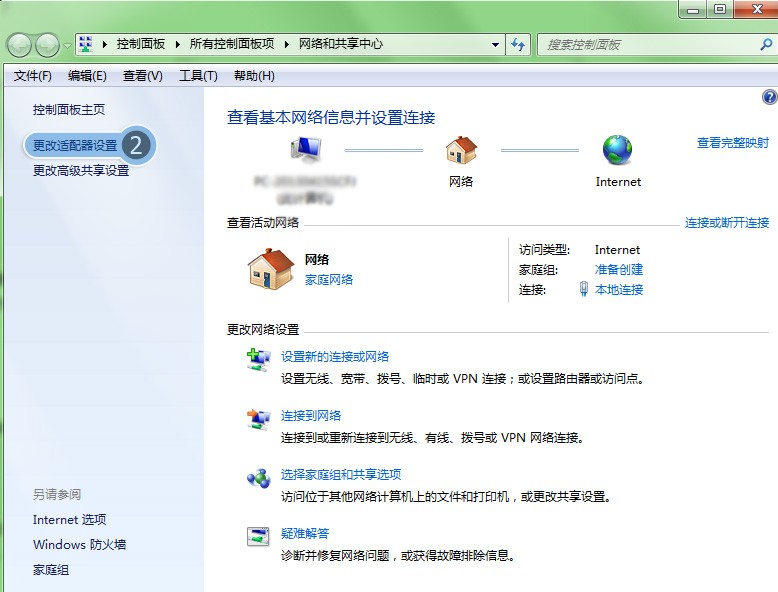Open 更改高级共享设置
Image resolution: width=778 pixels, height=592 pixels.
tap(81, 171)
